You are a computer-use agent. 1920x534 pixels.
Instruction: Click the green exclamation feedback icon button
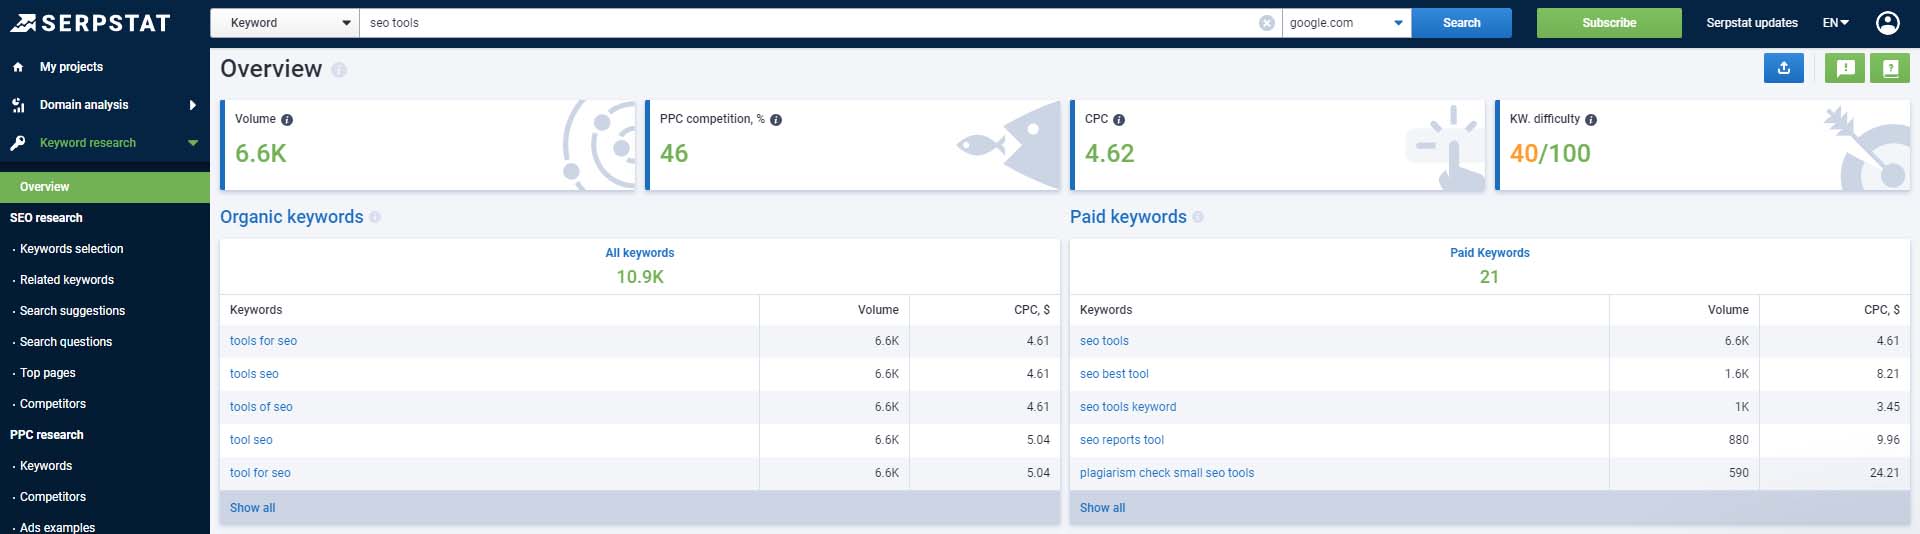1845,68
